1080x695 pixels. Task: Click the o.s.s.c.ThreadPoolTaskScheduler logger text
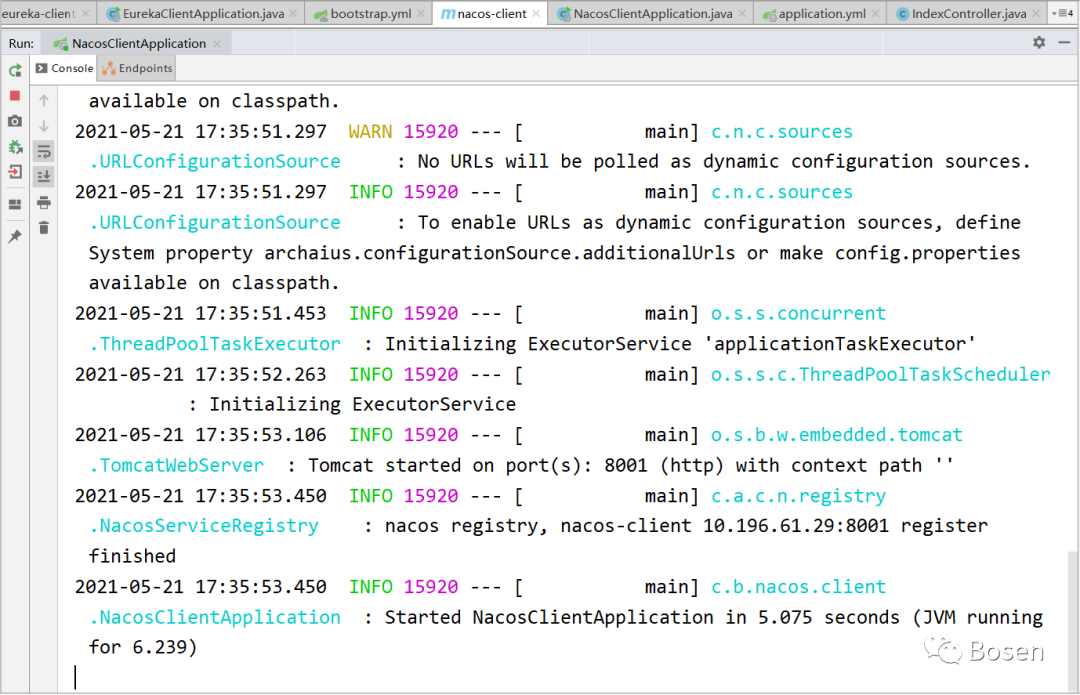pos(881,374)
